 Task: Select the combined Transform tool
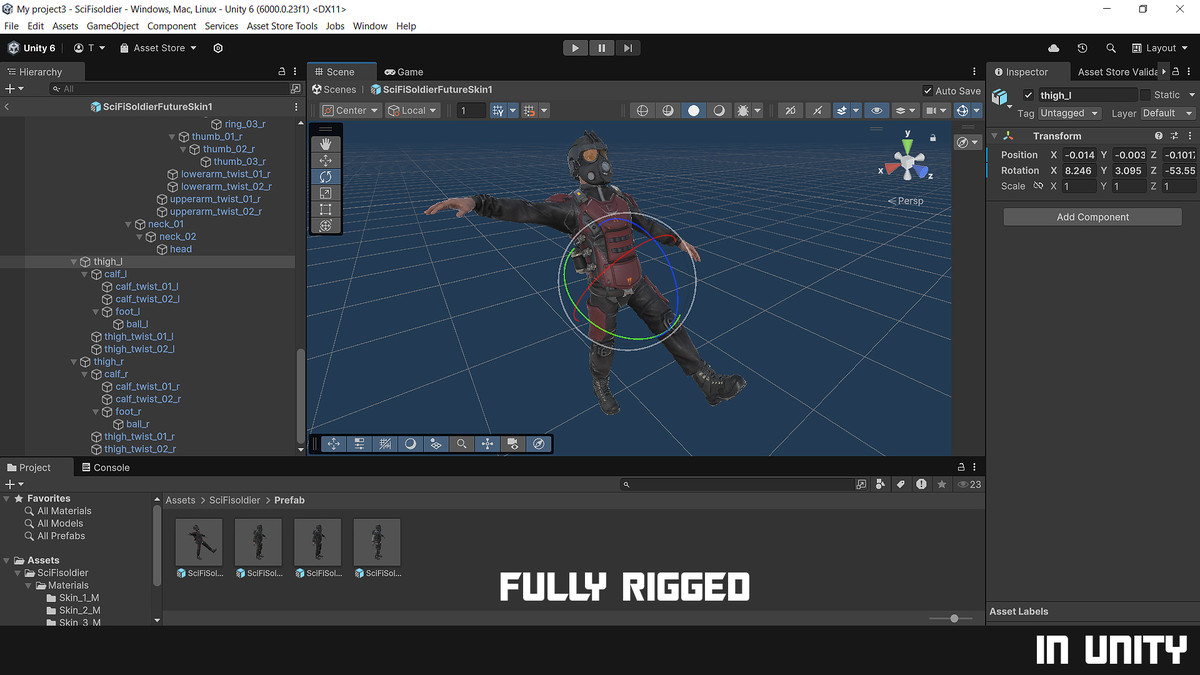click(x=325, y=226)
